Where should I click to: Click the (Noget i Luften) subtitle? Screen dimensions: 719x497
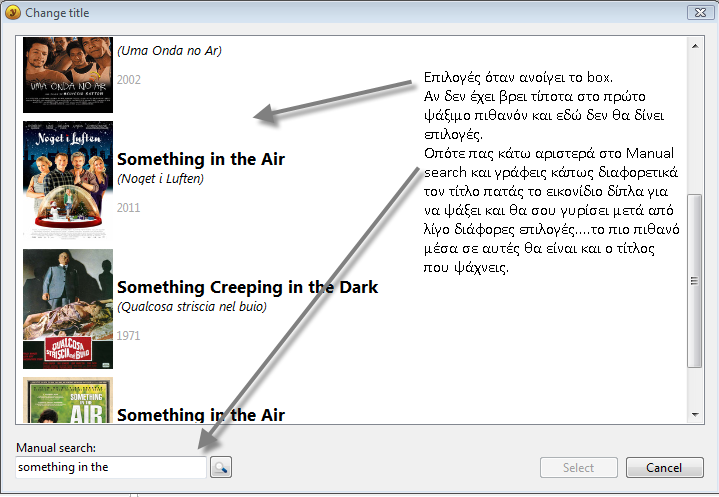160,178
